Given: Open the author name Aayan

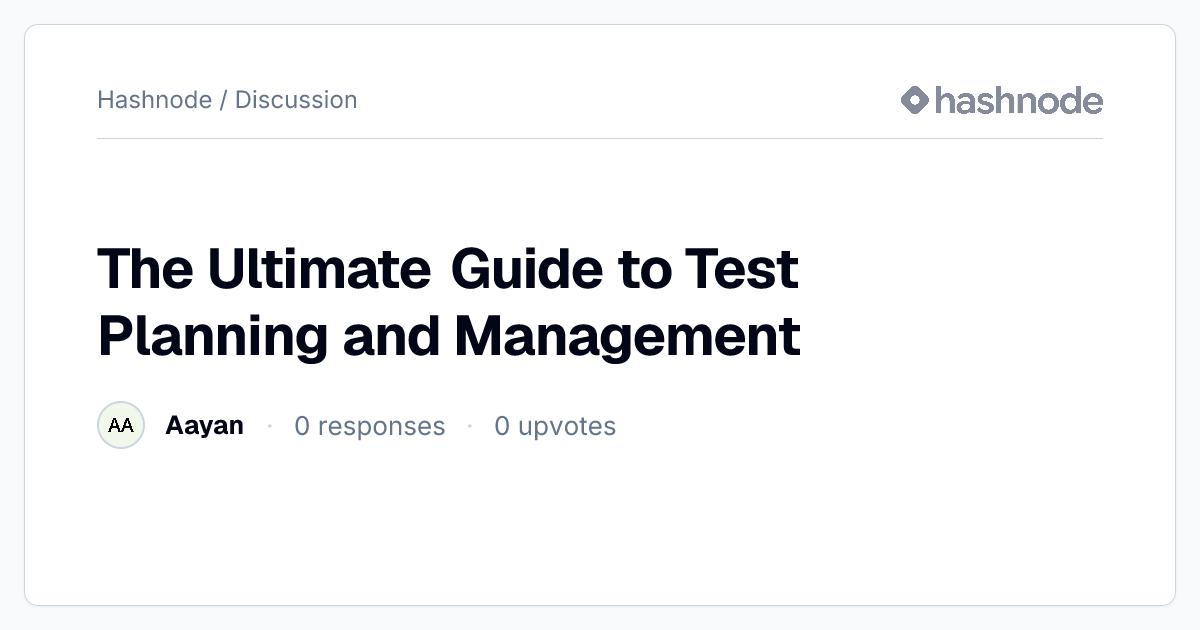Looking at the screenshot, I should coord(204,426).
